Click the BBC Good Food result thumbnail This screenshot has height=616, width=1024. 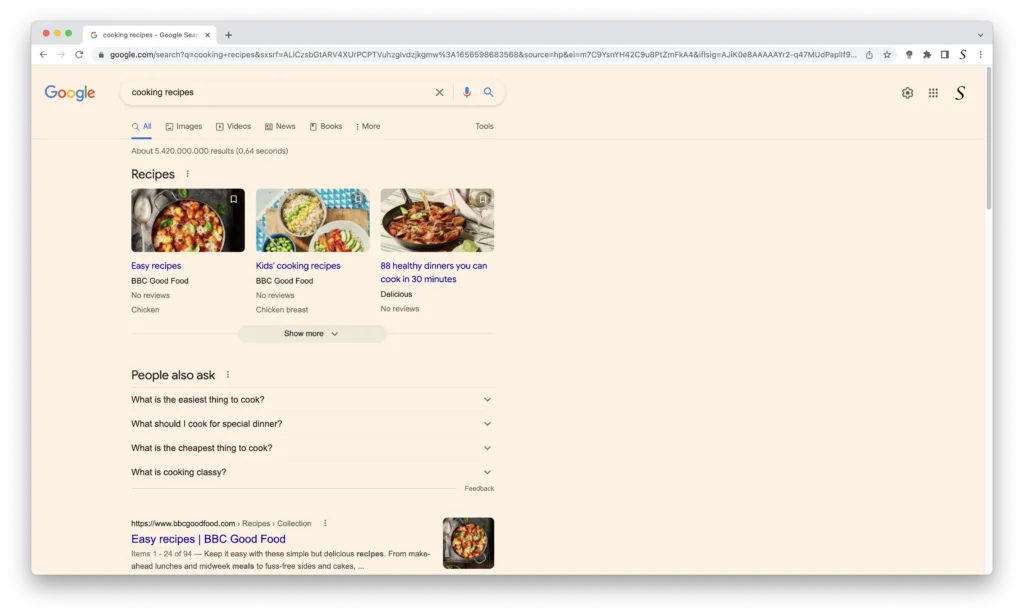pyautogui.click(x=468, y=543)
